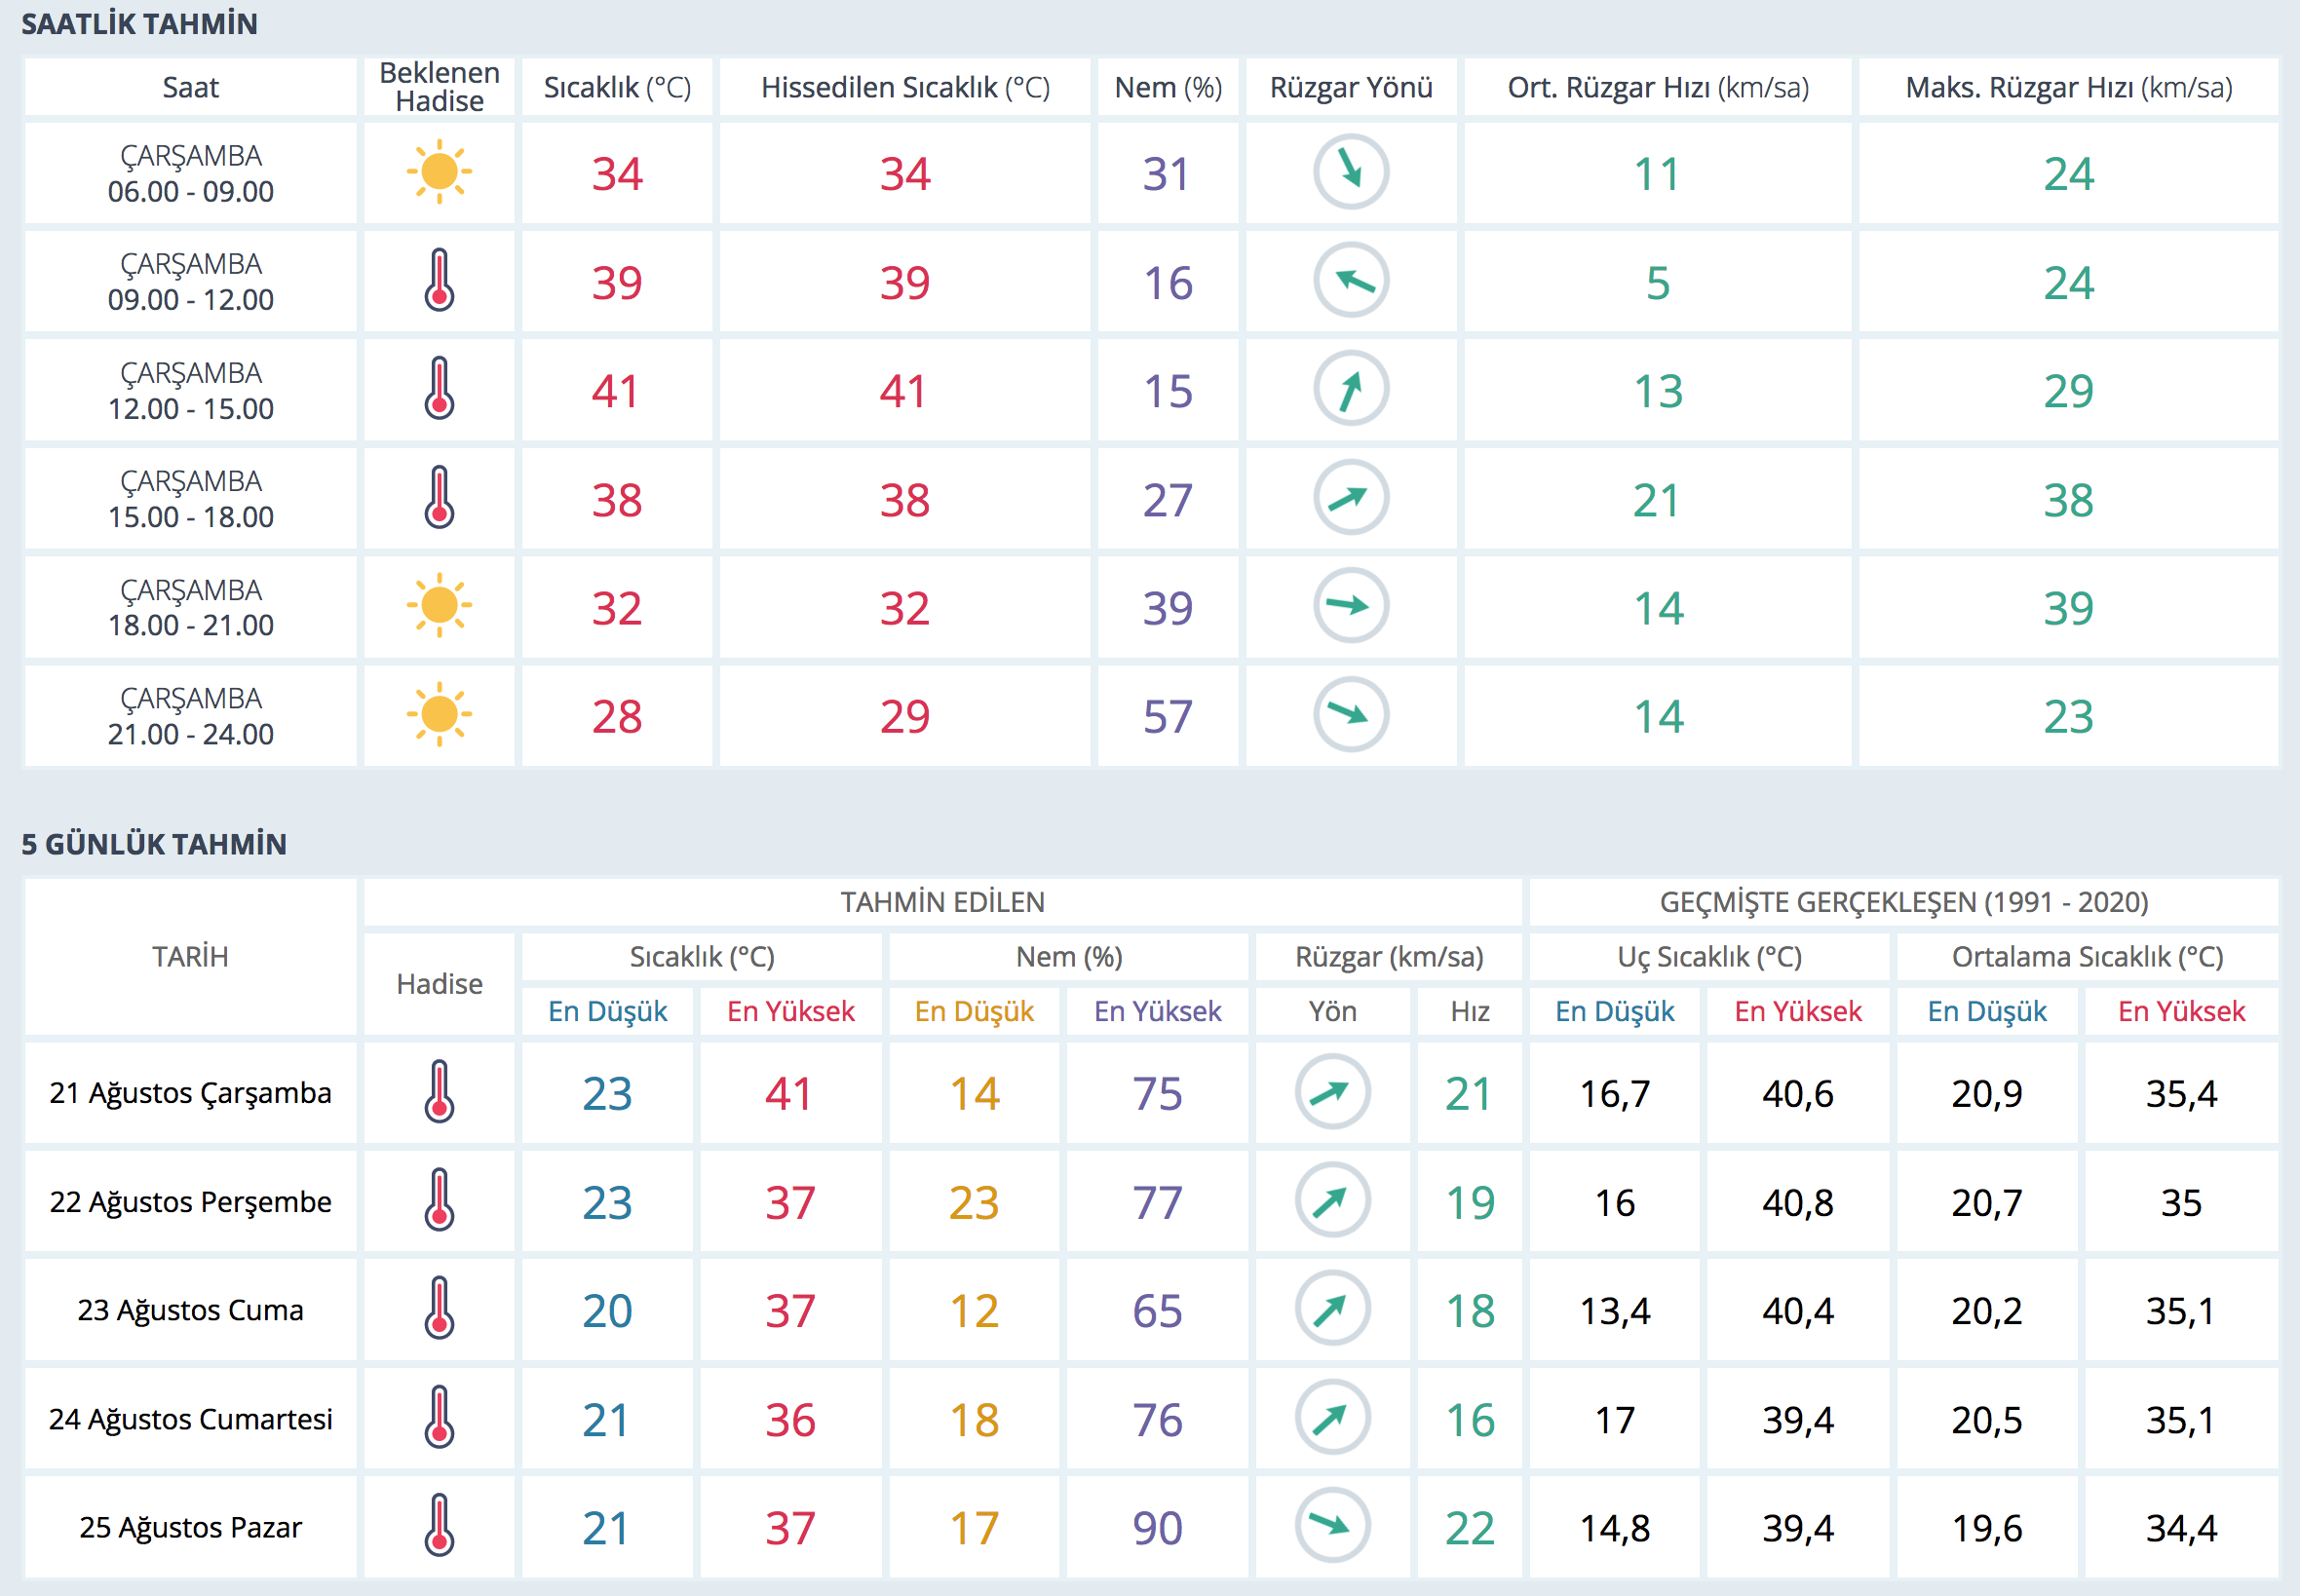Screen dimensions: 2300x1596
Task: Select the Rüzgar Yönü column header
Action: (x=1350, y=88)
